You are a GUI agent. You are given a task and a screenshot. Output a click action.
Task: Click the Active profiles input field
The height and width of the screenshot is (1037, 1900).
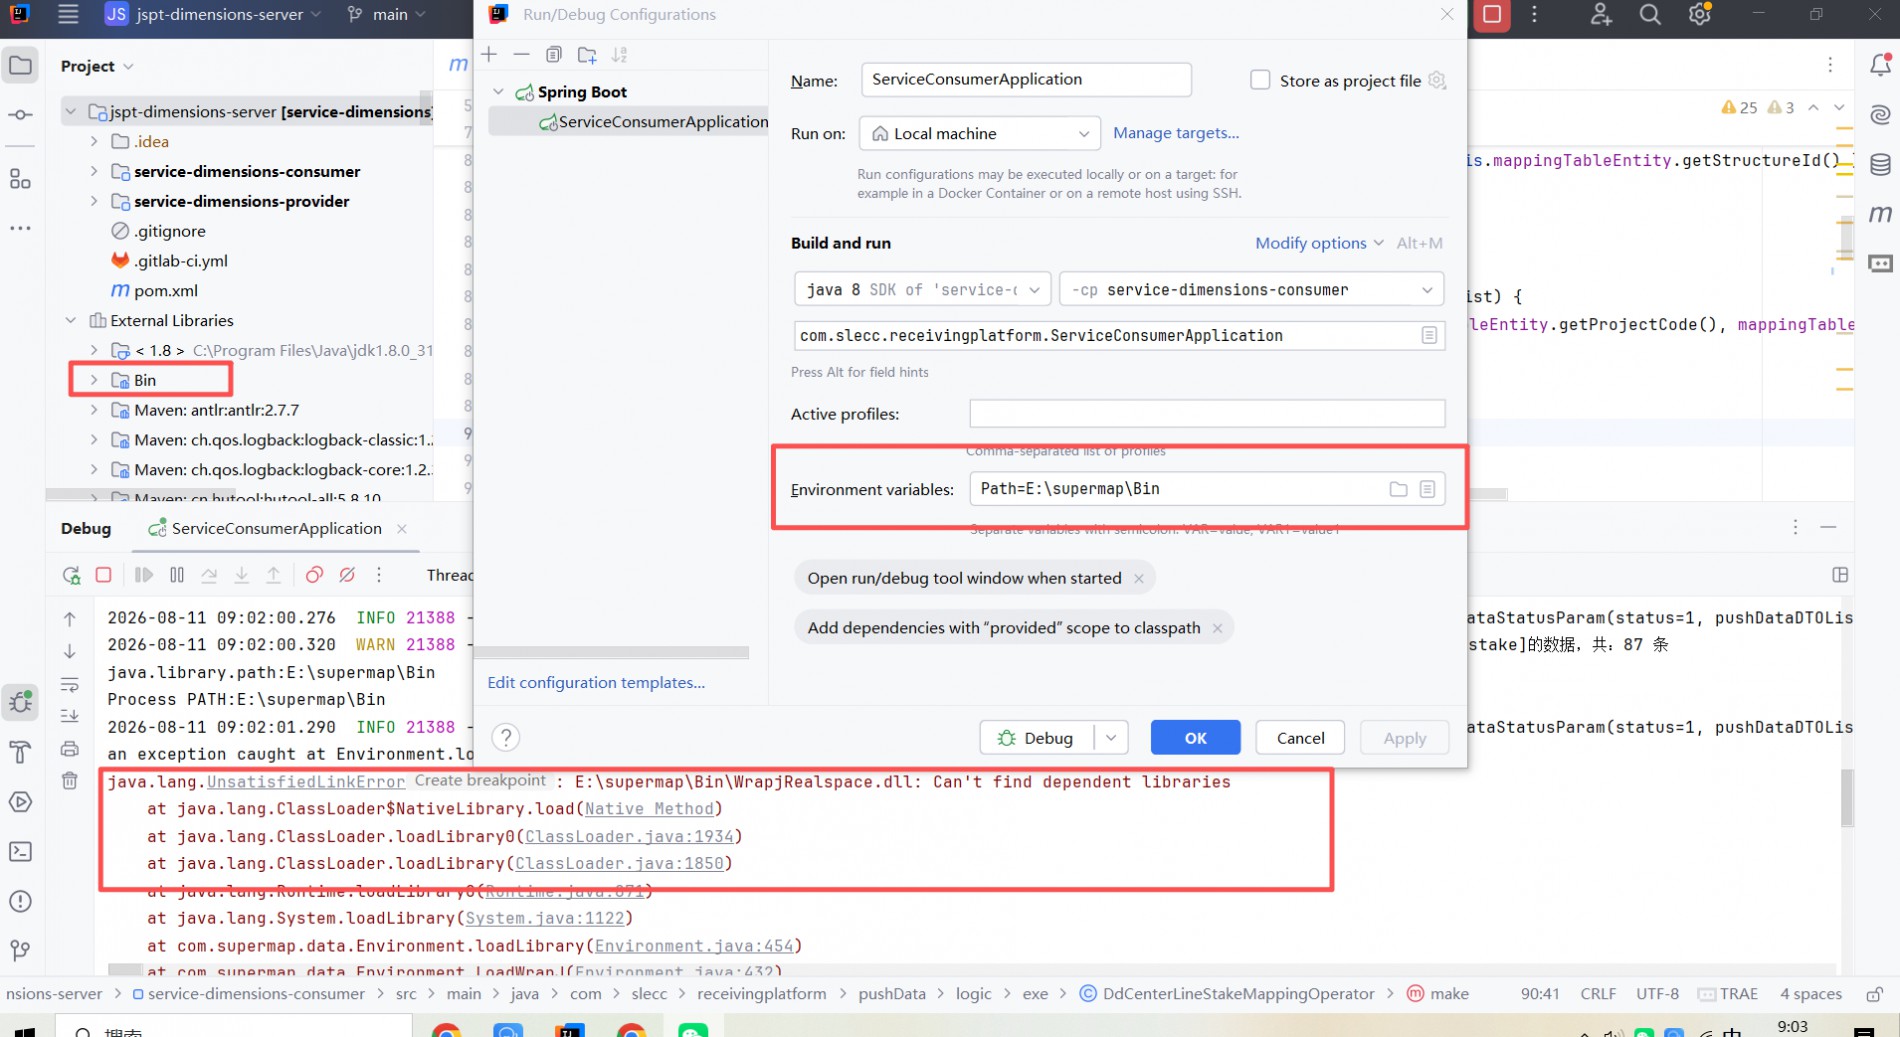pos(1207,414)
